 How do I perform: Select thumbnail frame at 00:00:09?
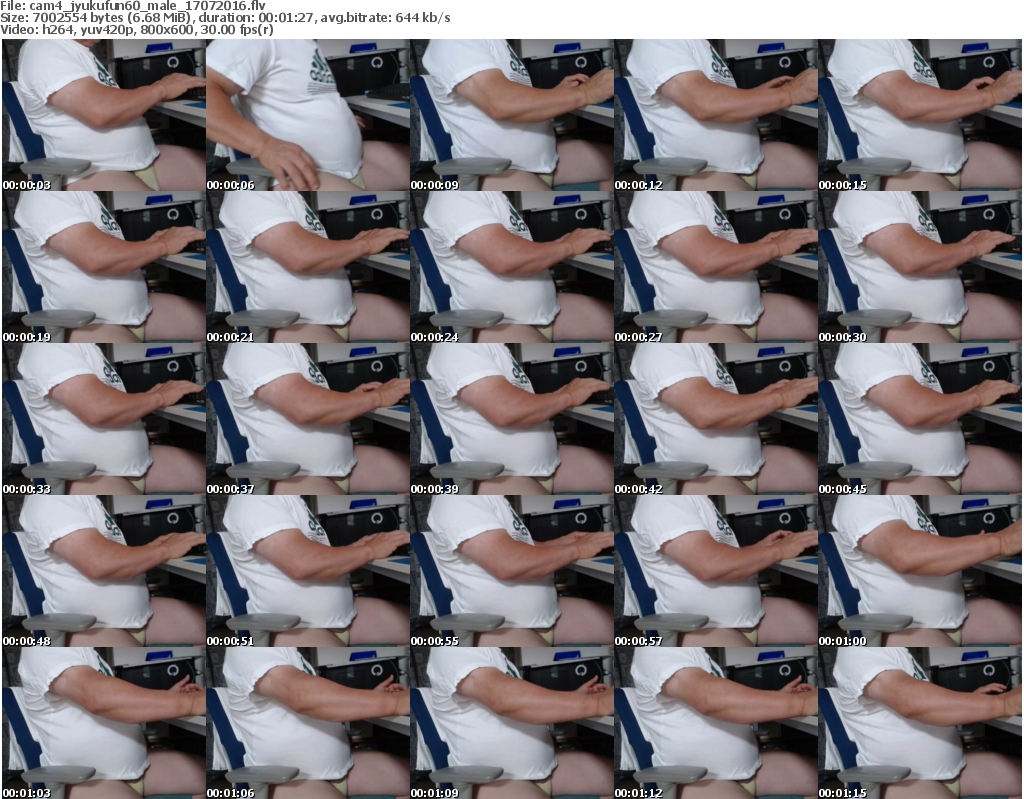click(x=512, y=115)
